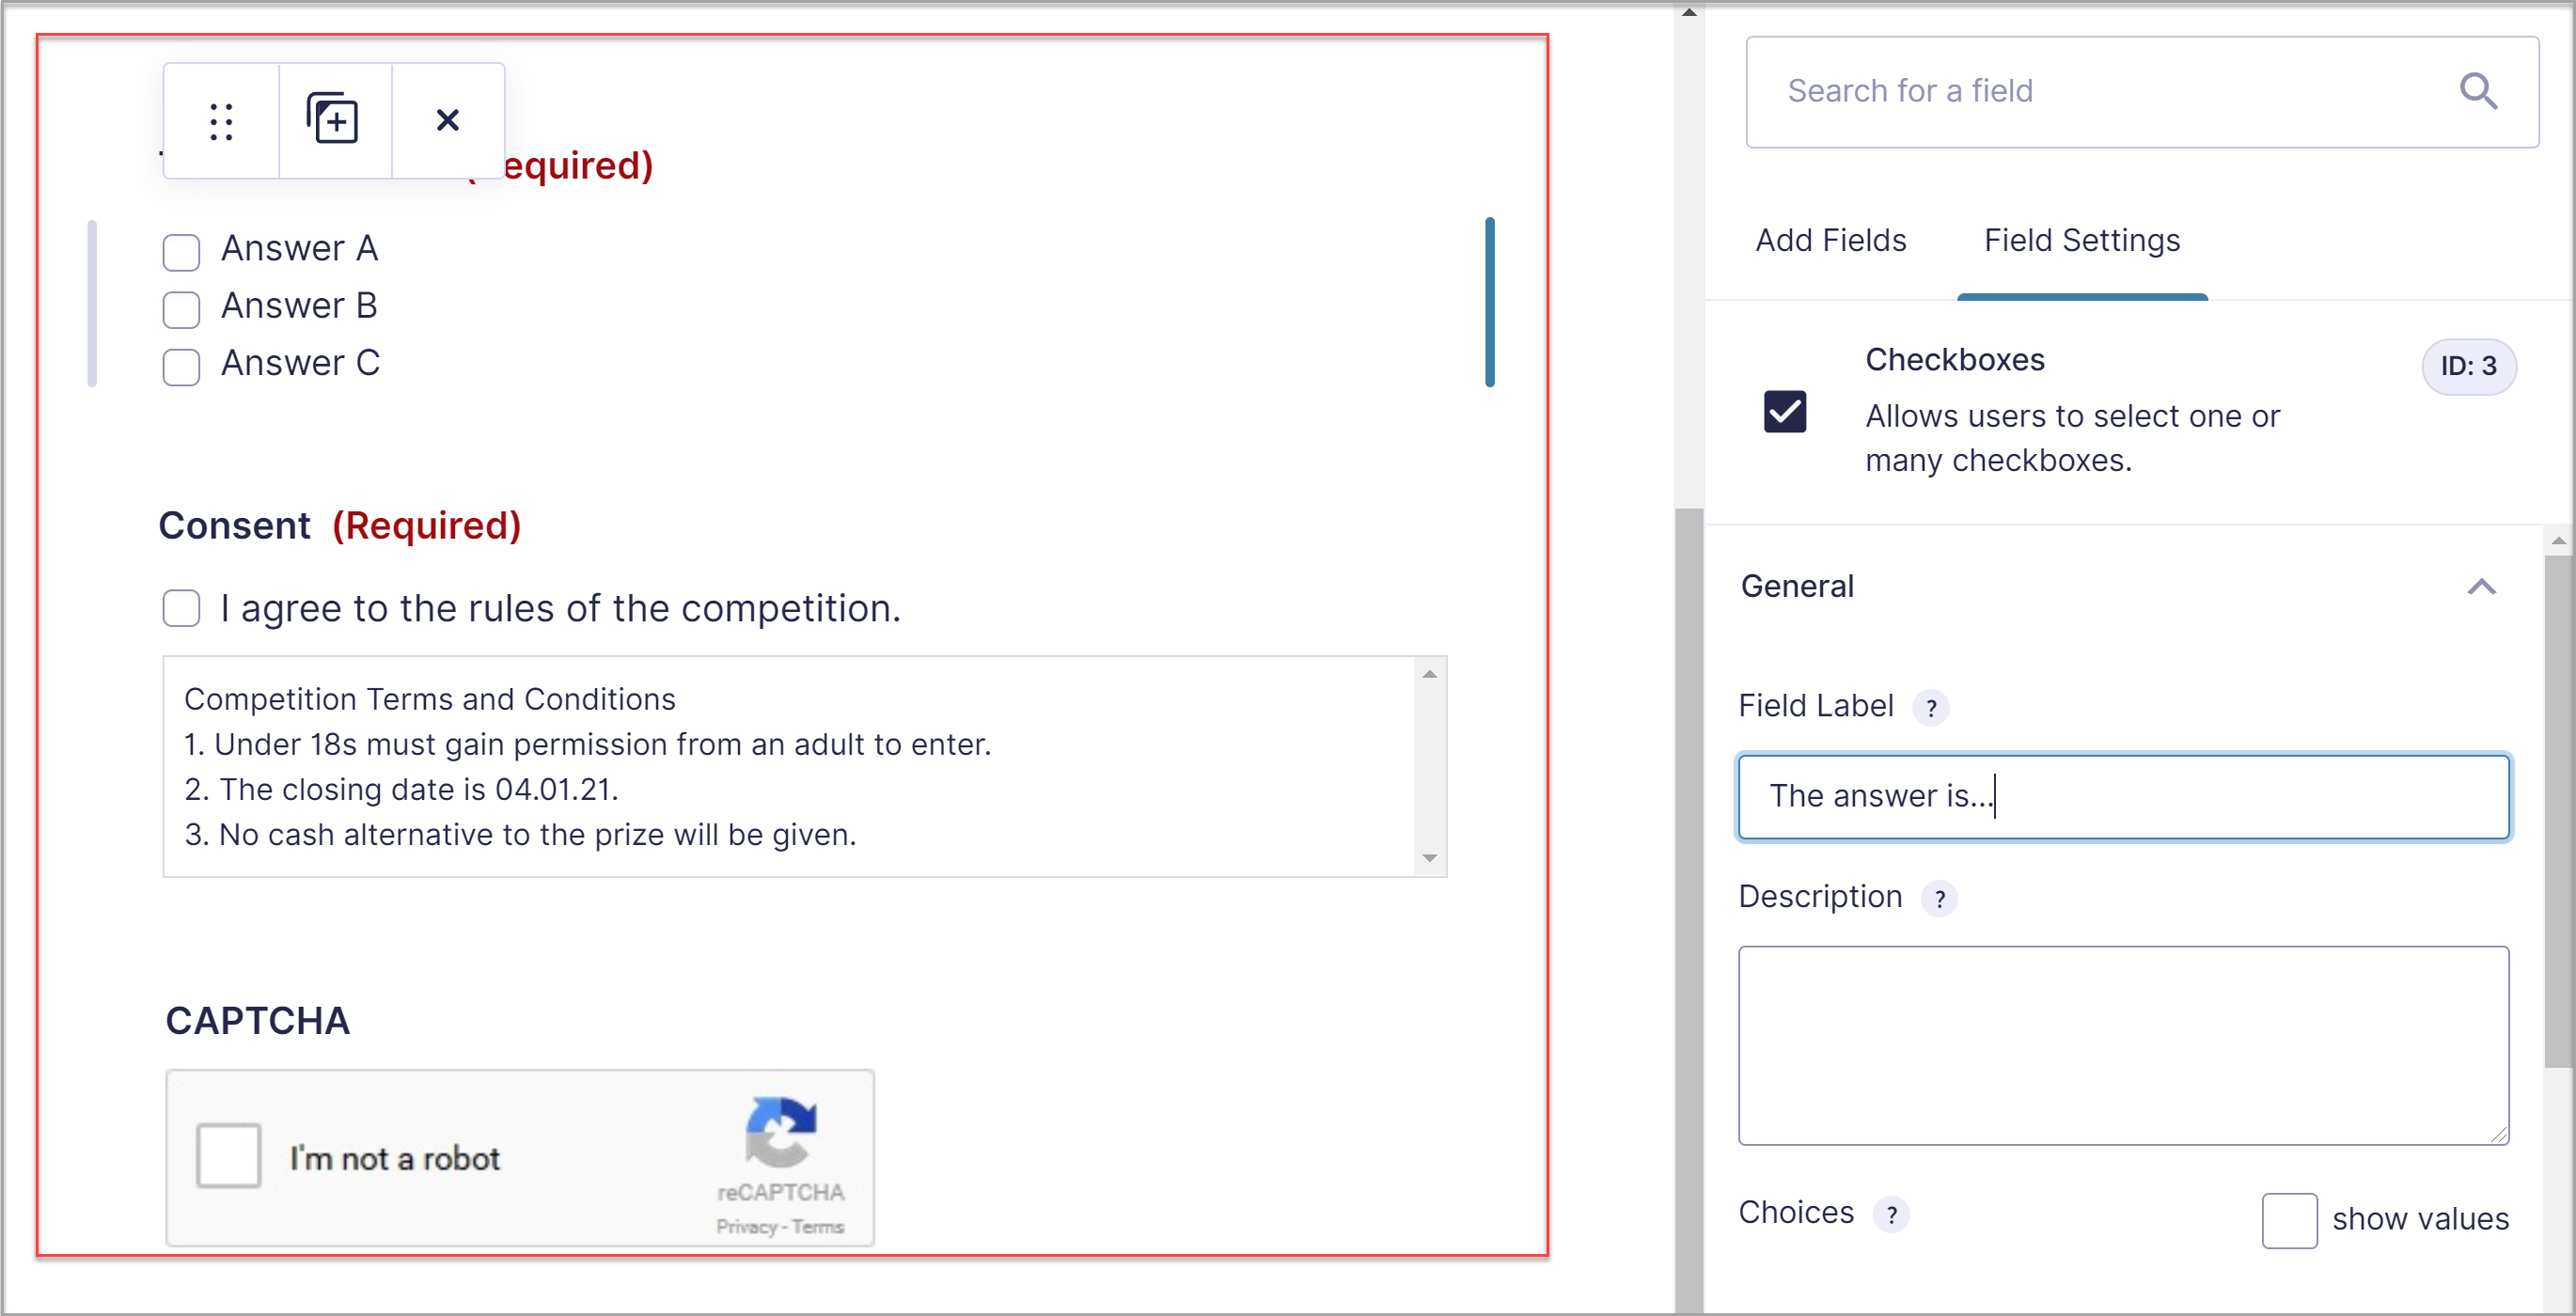This screenshot has width=2576, height=1316.
Task: Click the drag handle dots icon
Action: tap(221, 121)
